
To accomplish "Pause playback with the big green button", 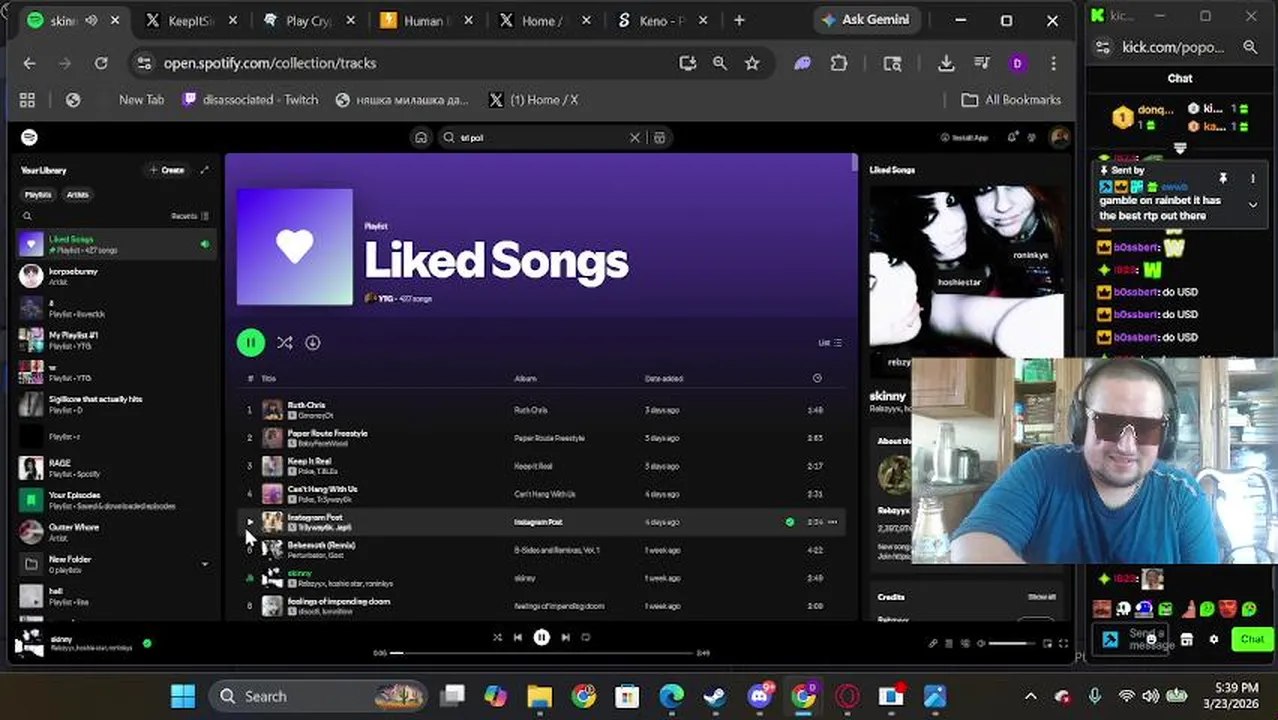I will [x=250, y=343].
